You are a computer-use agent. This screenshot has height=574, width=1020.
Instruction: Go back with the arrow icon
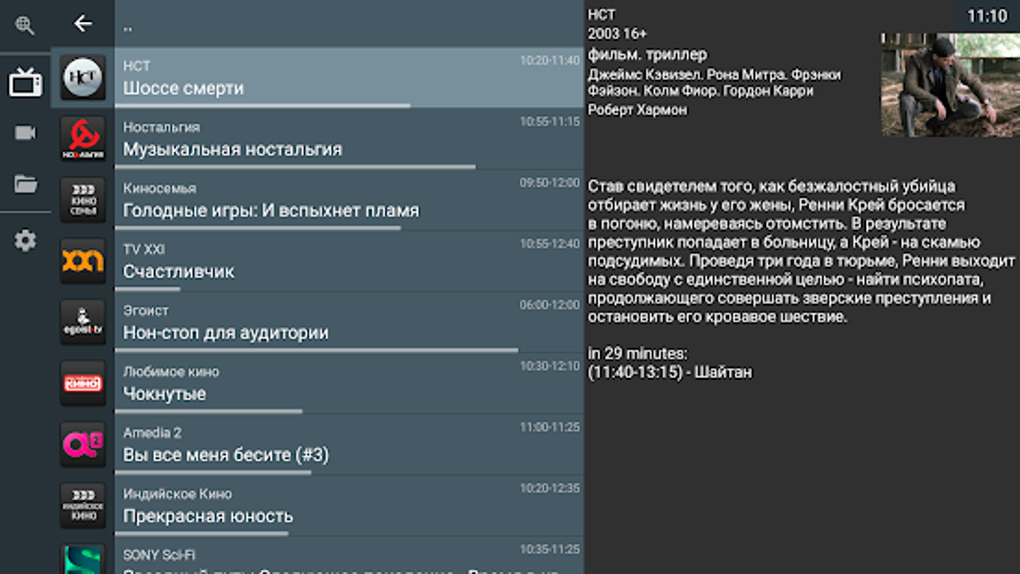tap(83, 24)
